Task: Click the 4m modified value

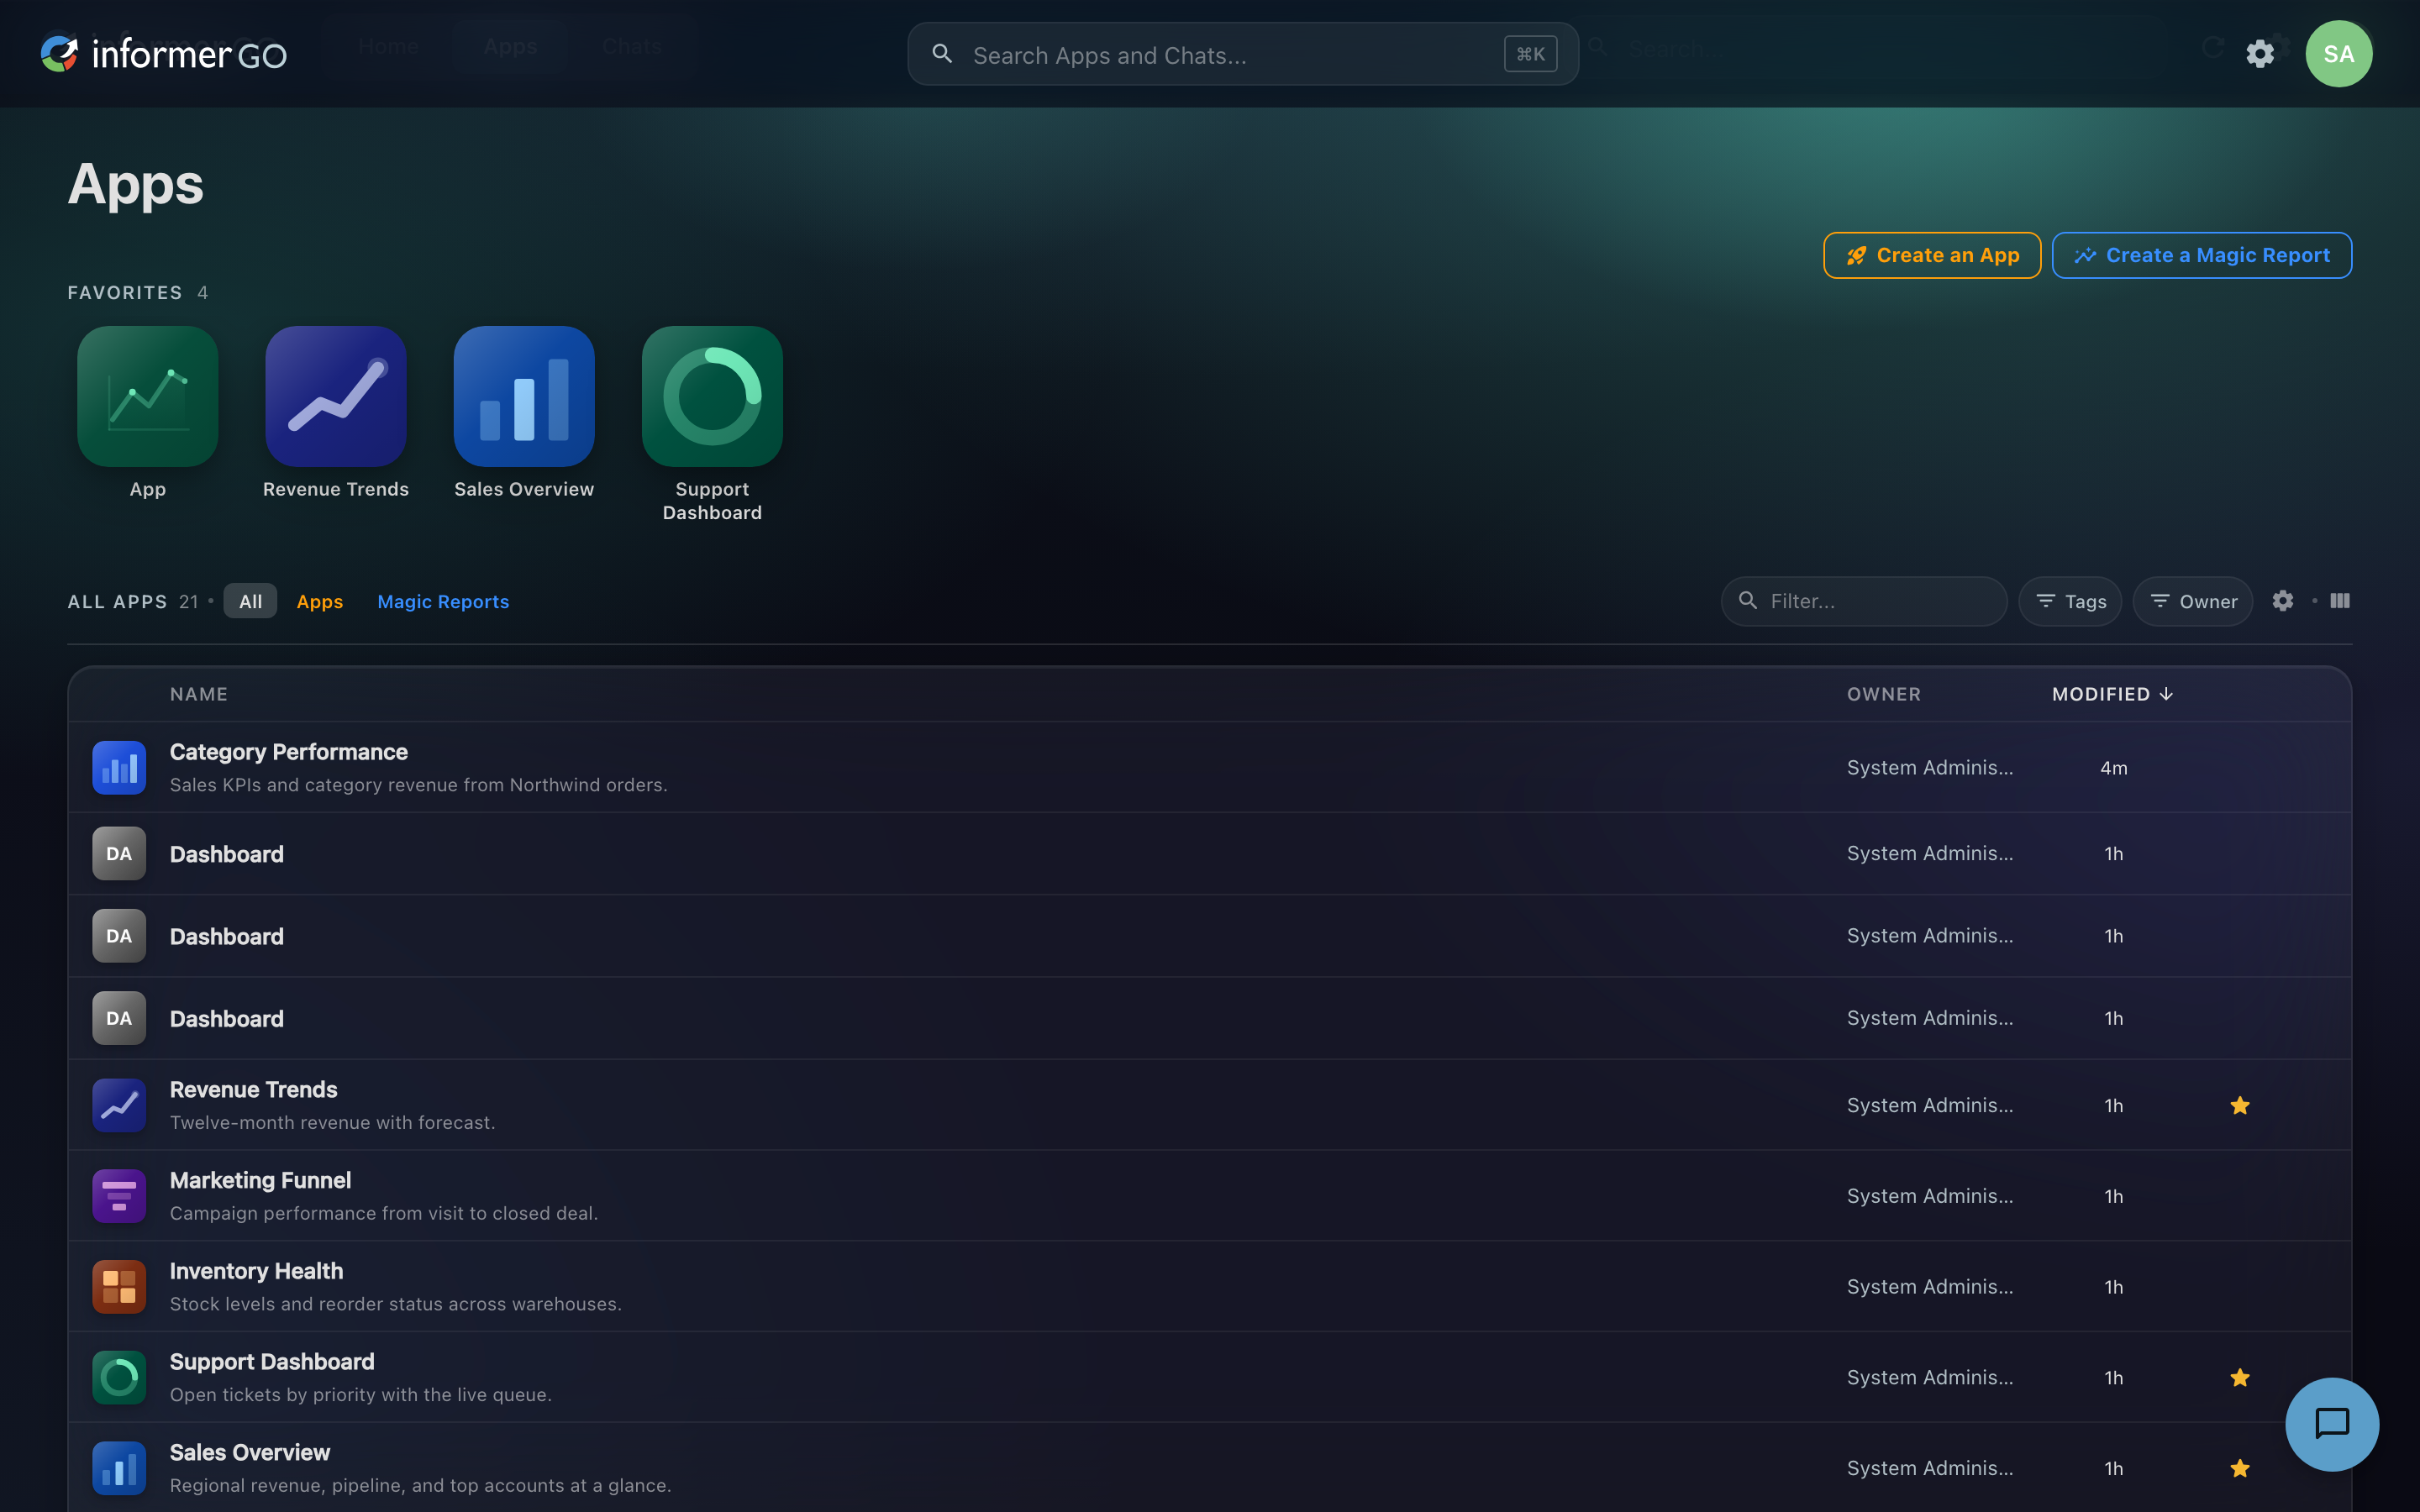Action: click(2114, 768)
